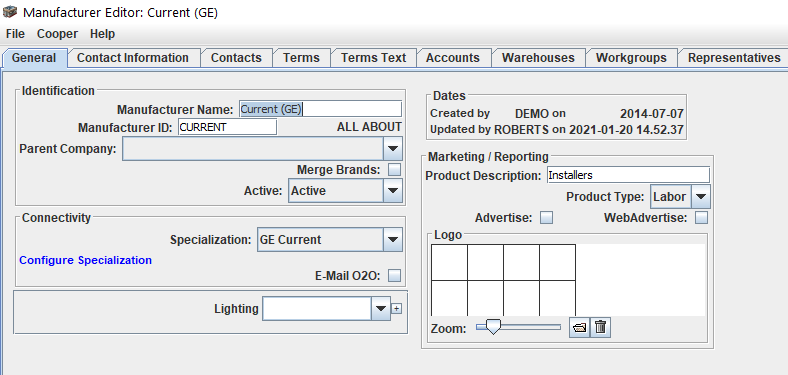Switch to the Terms Text tab
The image size is (788, 375).
pyautogui.click(x=373, y=58)
